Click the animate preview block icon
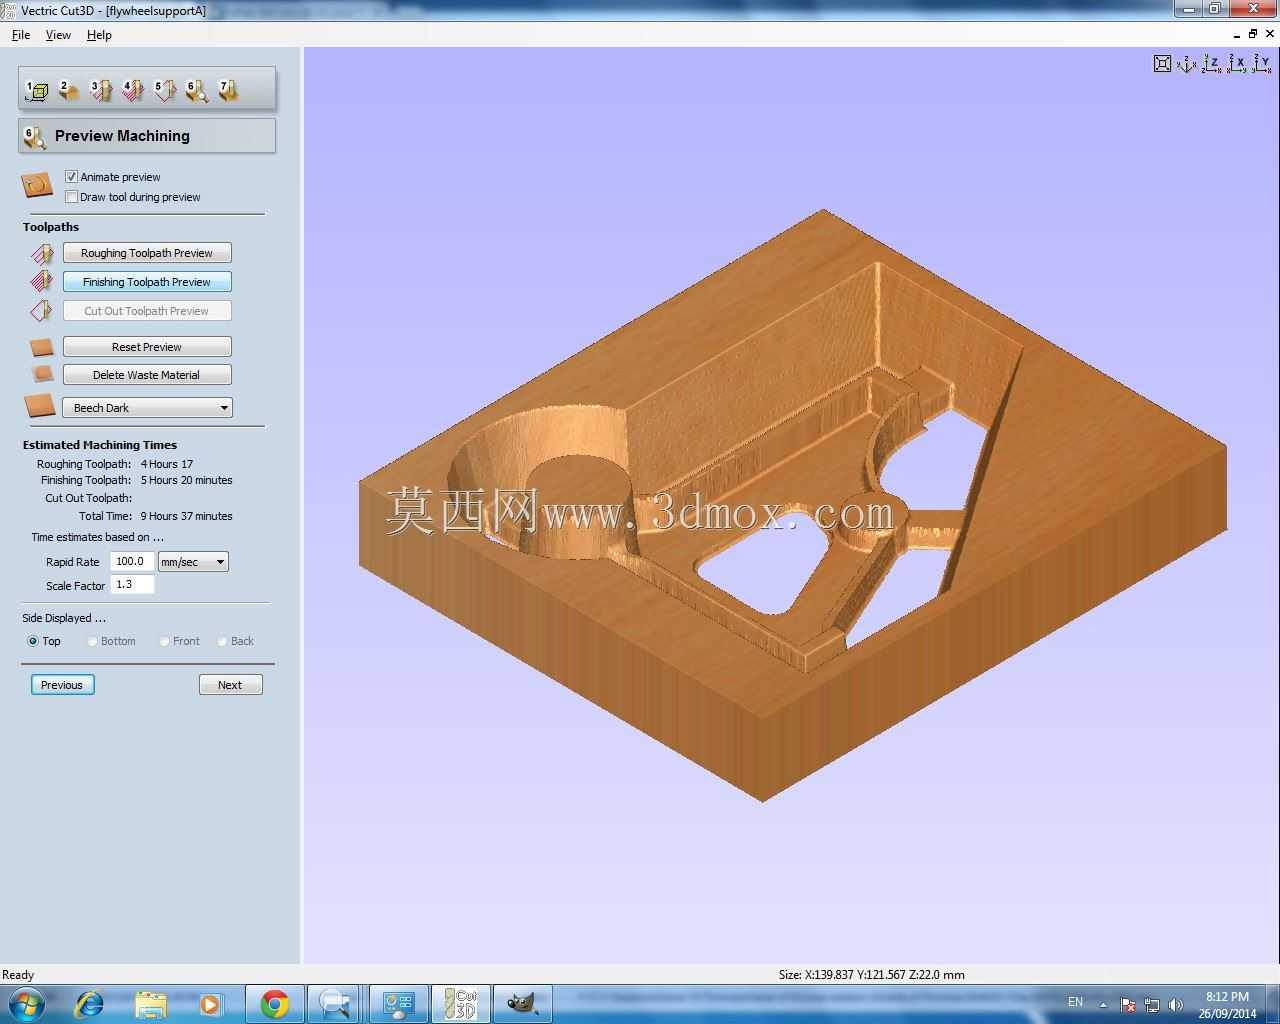 coord(37,185)
